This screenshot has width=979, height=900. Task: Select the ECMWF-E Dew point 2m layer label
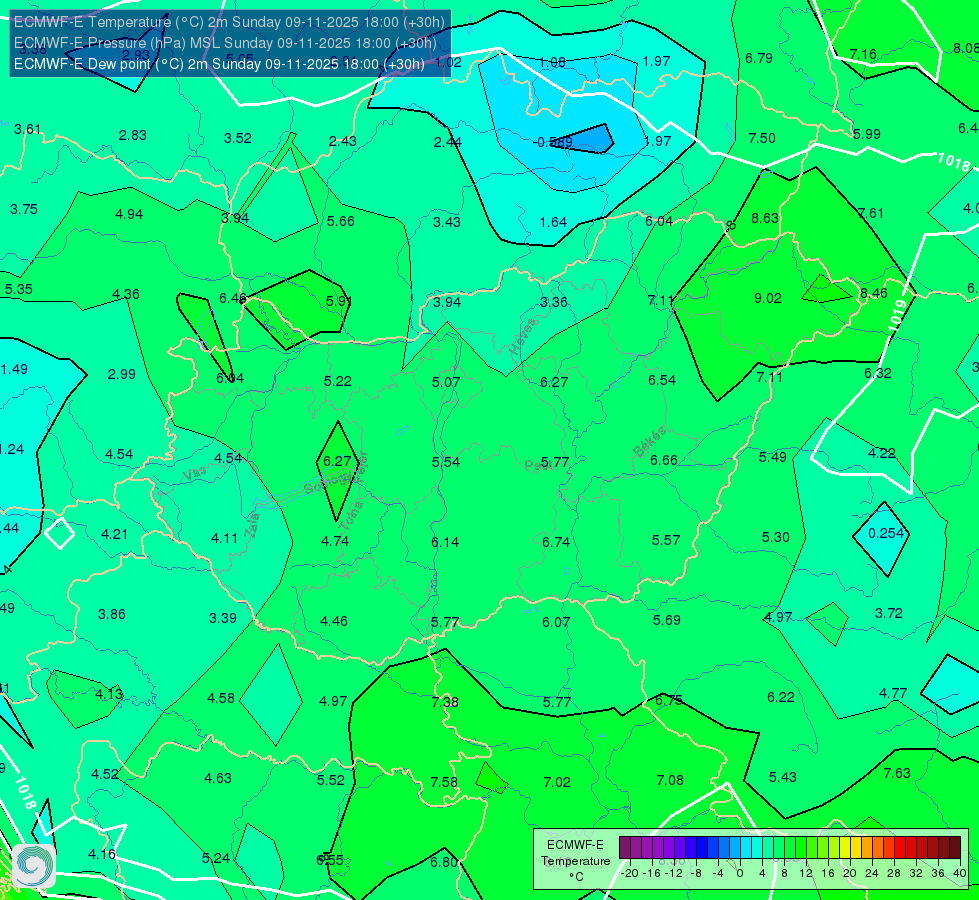tap(219, 64)
